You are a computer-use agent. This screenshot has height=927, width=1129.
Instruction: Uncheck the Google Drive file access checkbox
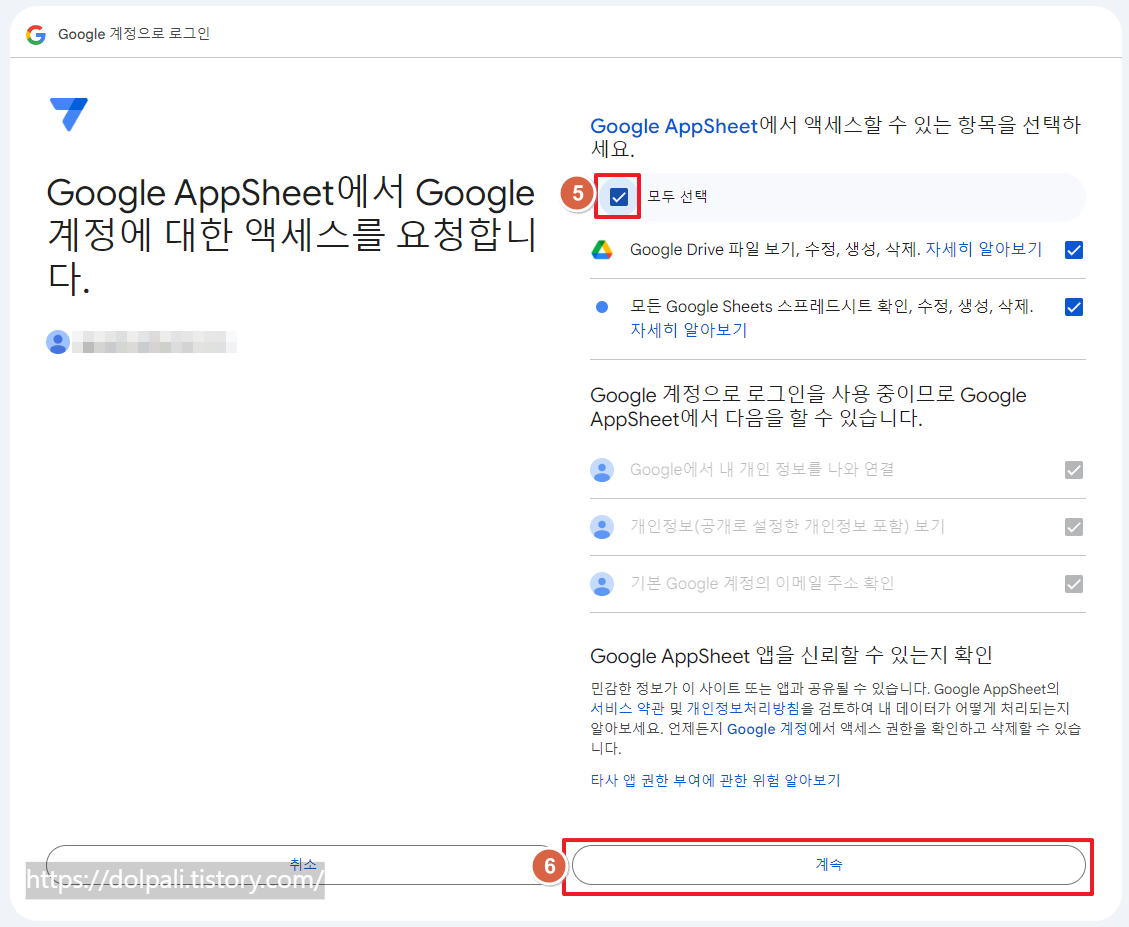1074,249
